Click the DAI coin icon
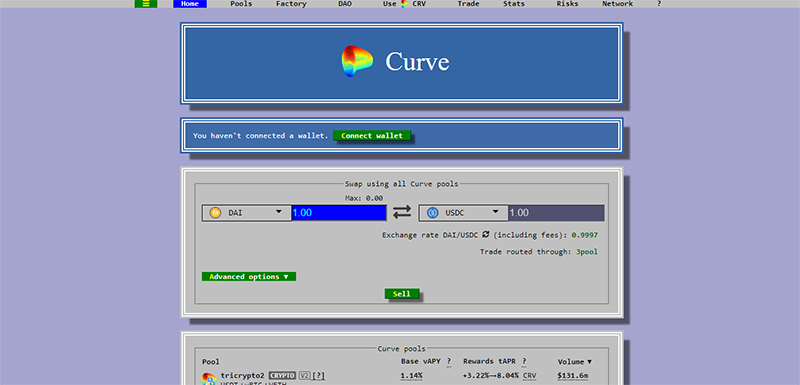 click(215, 213)
